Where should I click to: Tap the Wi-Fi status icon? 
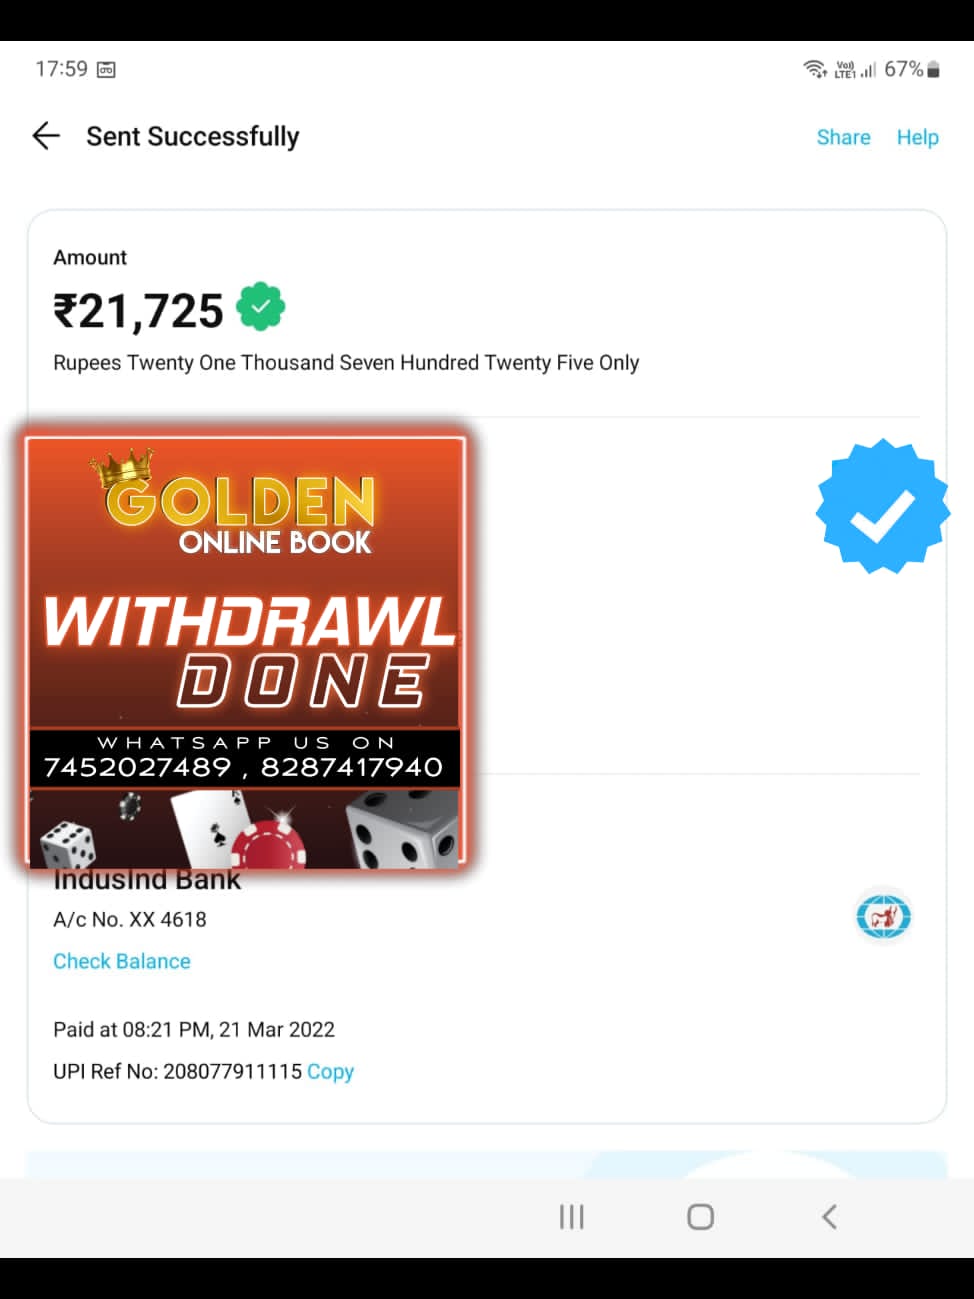pyautogui.click(x=814, y=69)
